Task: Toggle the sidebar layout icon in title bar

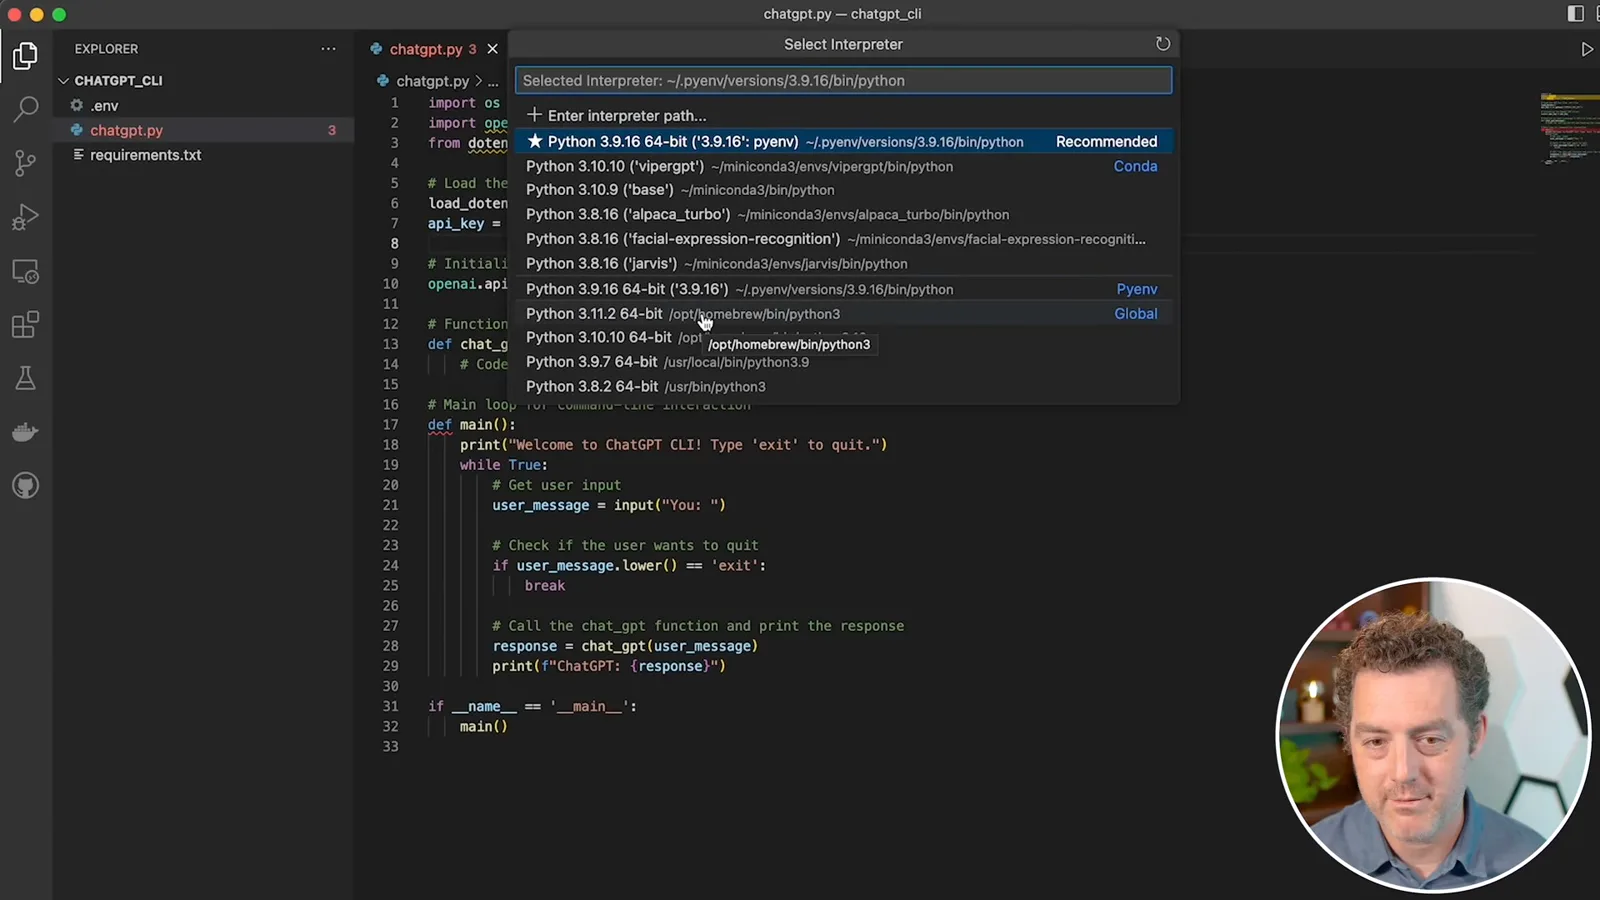Action: [1576, 14]
